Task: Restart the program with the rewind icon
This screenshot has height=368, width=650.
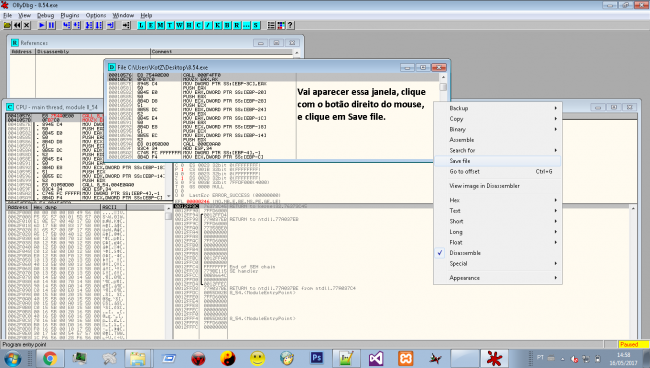Action: [x=17, y=25]
